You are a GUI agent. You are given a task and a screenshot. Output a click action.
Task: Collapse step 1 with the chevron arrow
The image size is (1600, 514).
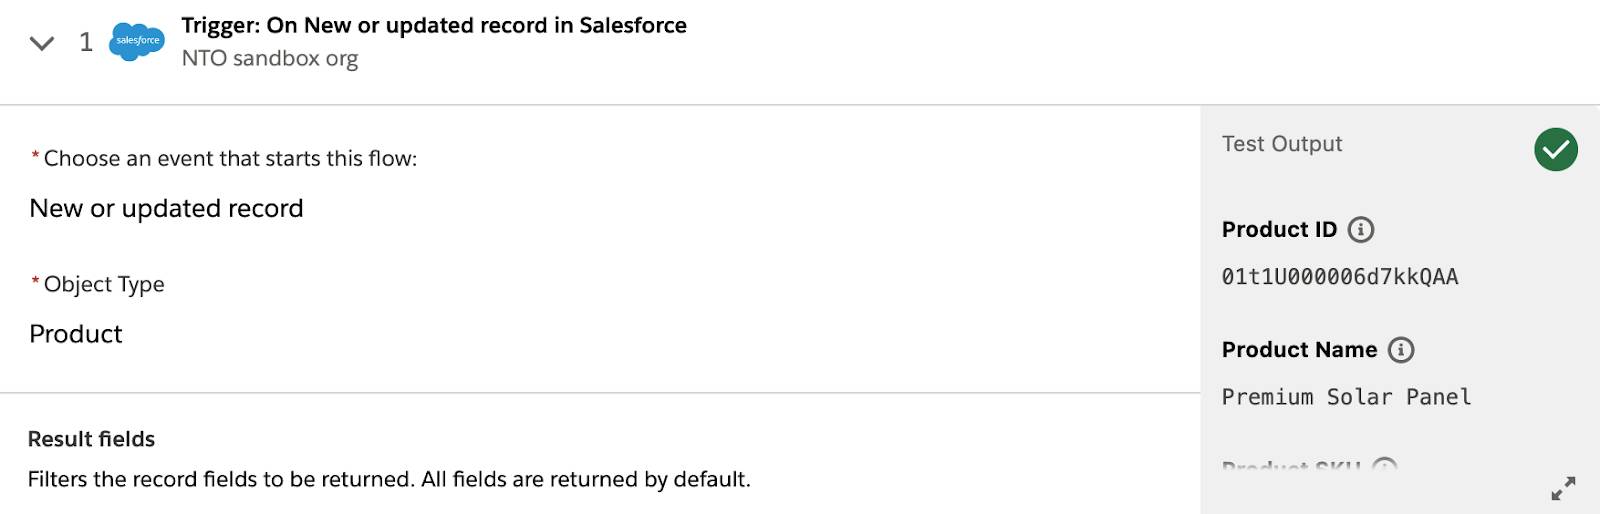pyautogui.click(x=42, y=43)
